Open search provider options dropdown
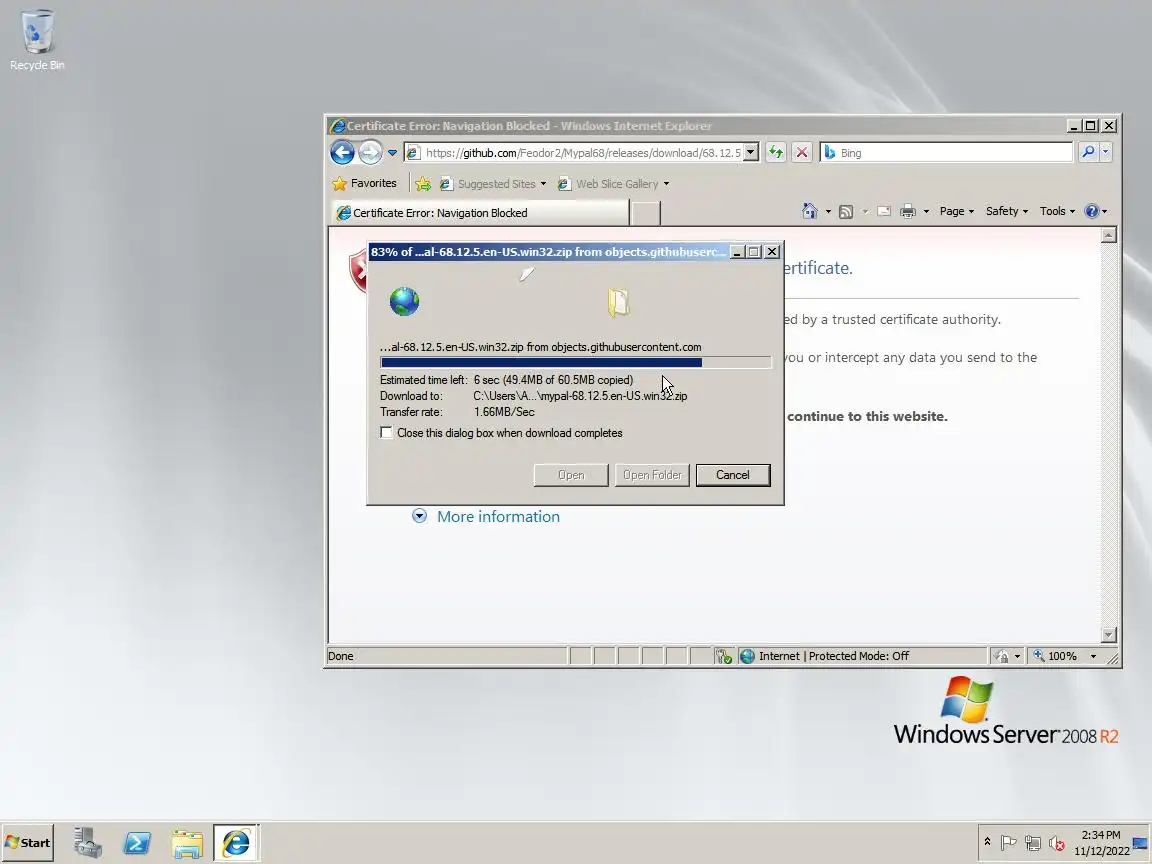 pos(1106,153)
